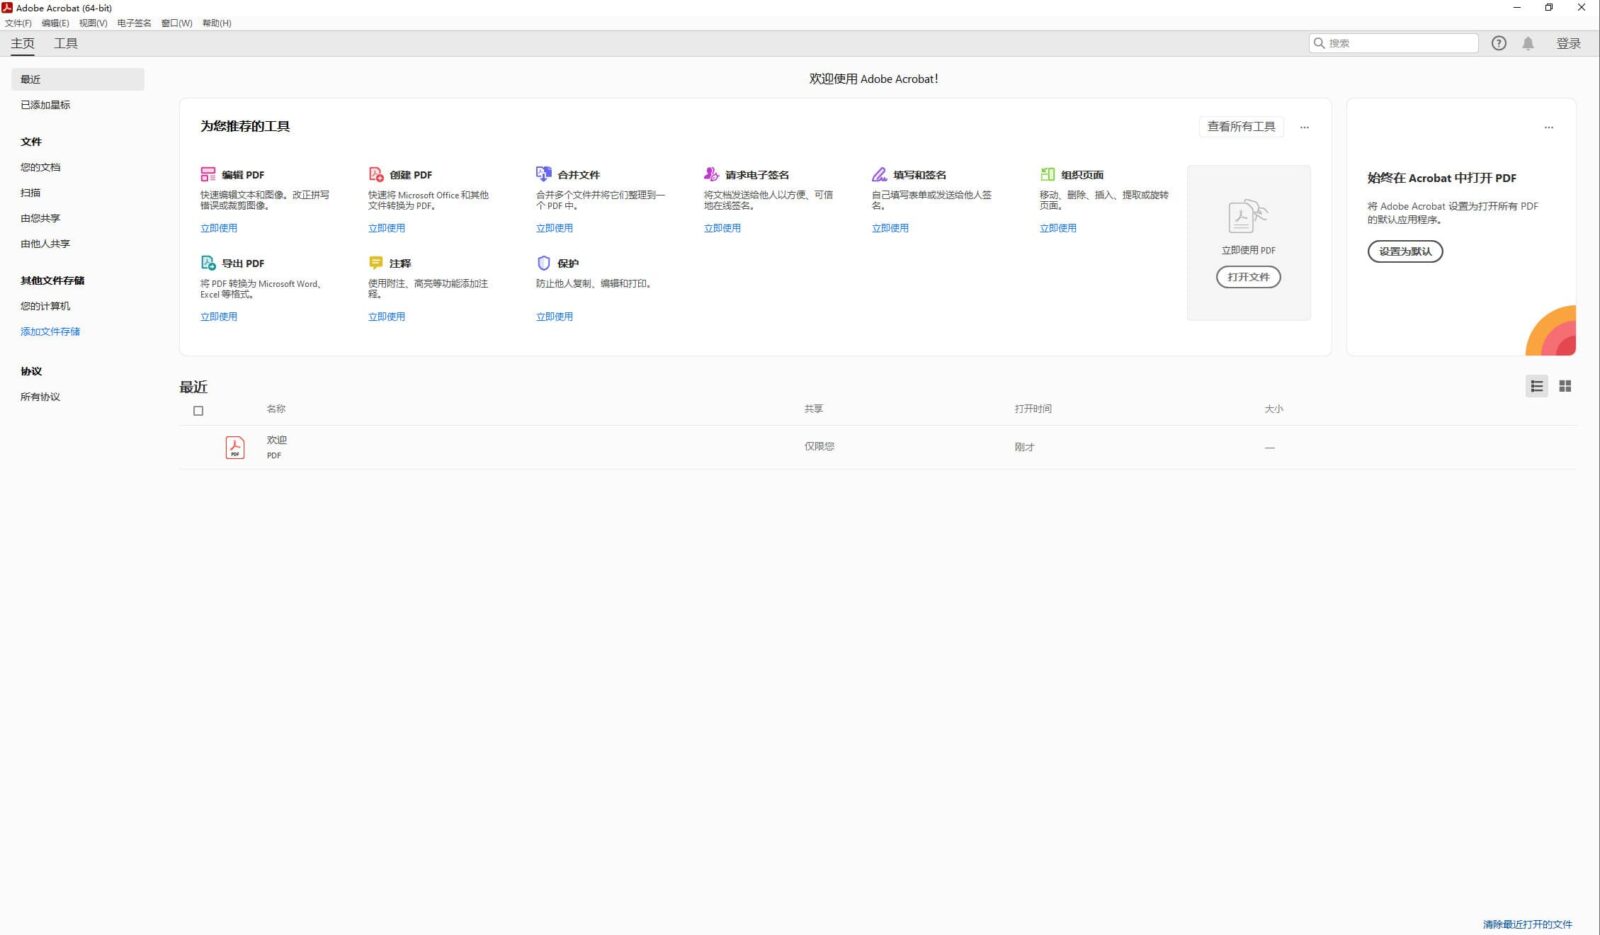Select 最近 in the sidebar
This screenshot has width=1600, height=935.
78,79
